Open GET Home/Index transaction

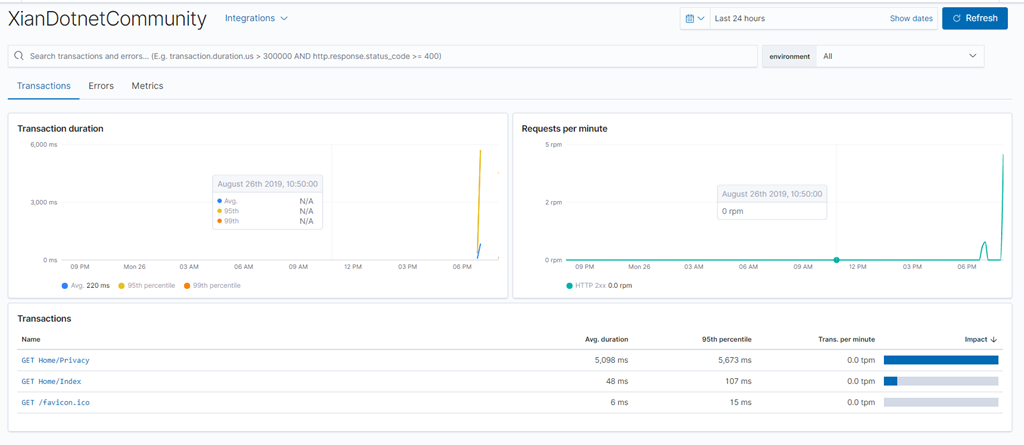[51, 381]
